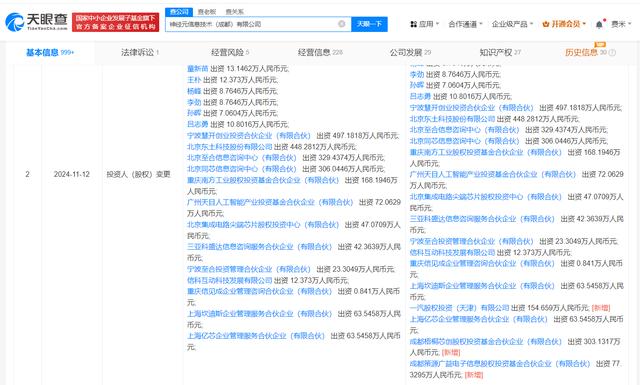Click the help icon beside 历史信息

612,53
